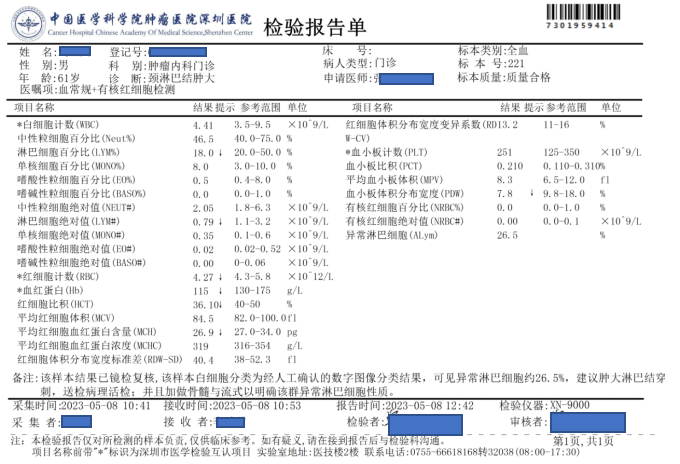
Task: Click the 有核红细胞绝对值(NRBC#) label
Action: pyautogui.click(x=404, y=222)
